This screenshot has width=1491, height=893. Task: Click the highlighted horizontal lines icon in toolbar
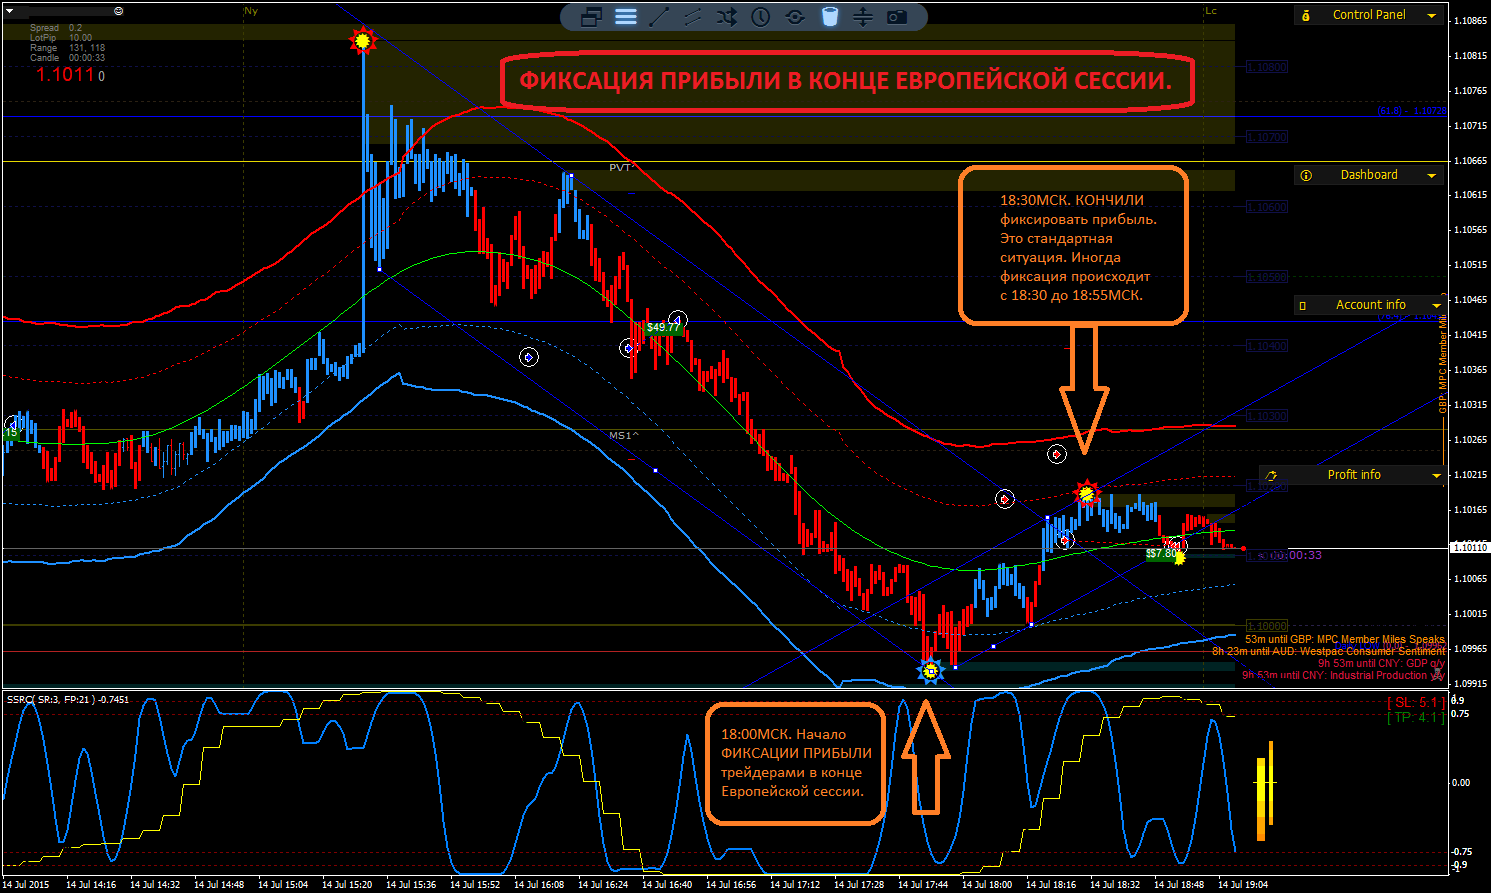pyautogui.click(x=626, y=17)
